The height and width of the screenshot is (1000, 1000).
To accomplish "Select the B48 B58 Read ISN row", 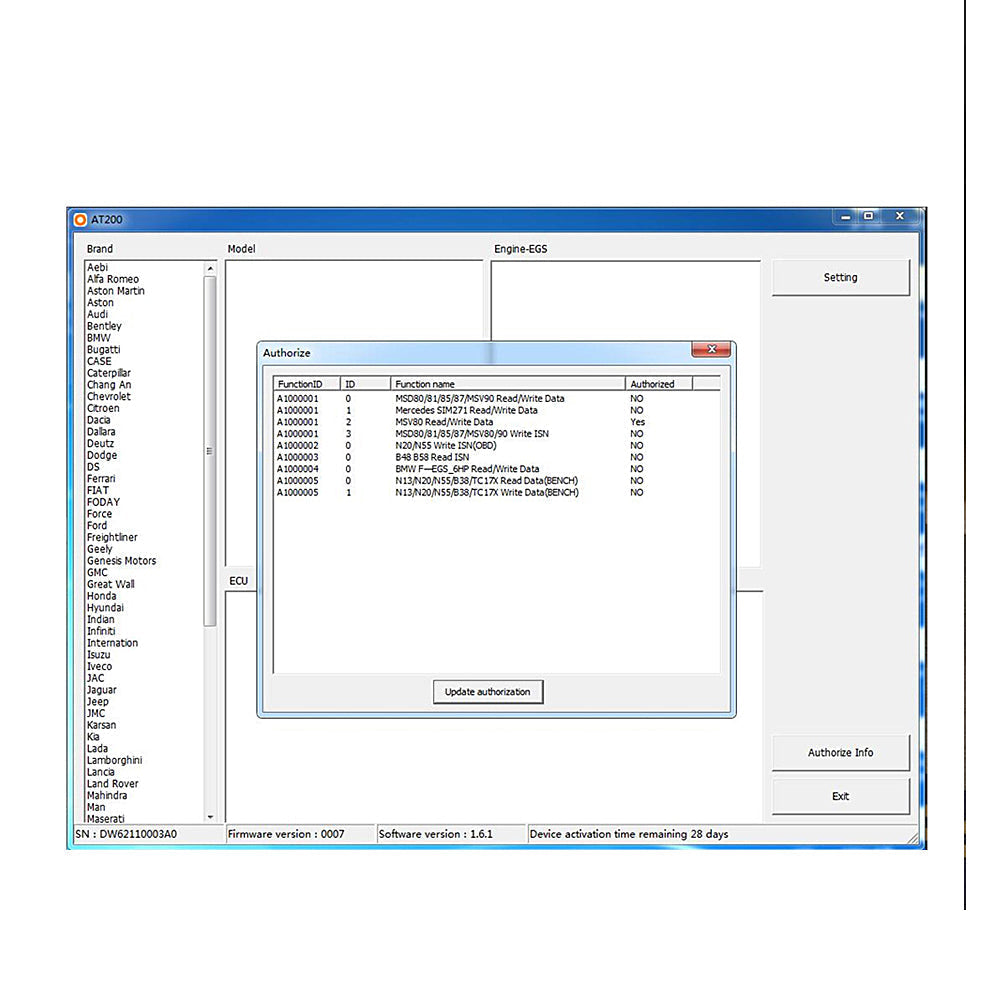I will click(x=432, y=457).
